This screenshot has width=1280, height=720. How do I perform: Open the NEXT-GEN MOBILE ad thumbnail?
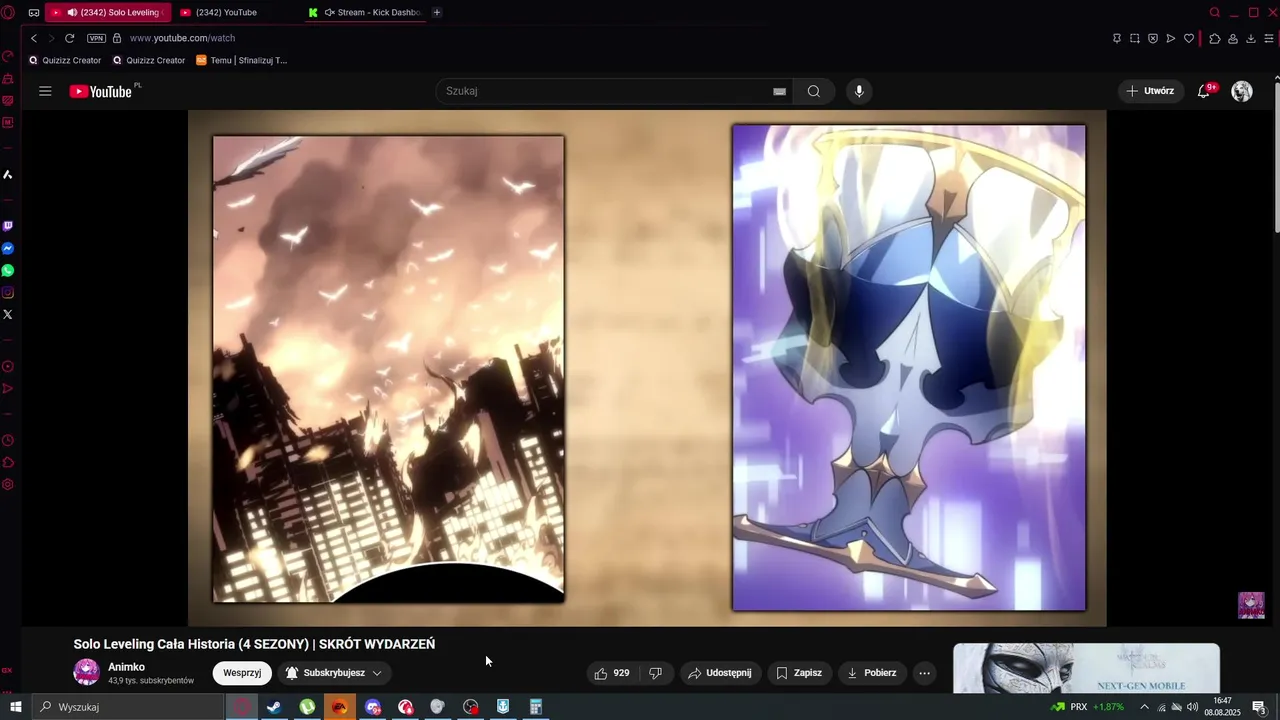tap(1086, 668)
